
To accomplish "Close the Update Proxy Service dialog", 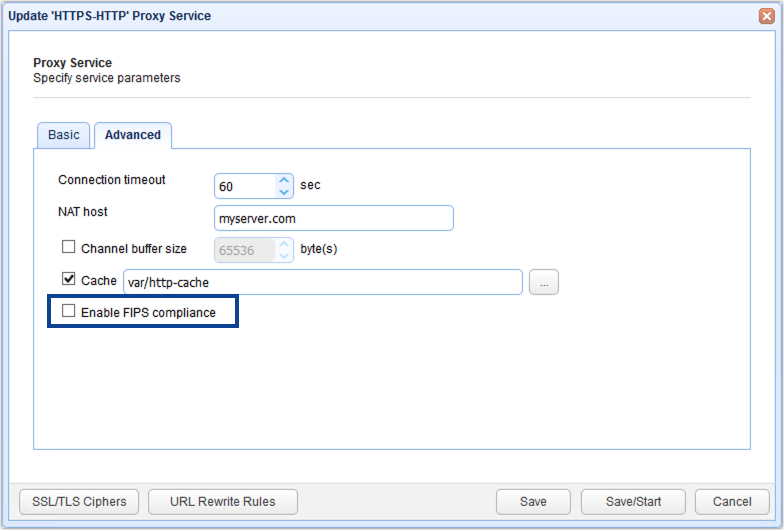I will tap(766, 16).
